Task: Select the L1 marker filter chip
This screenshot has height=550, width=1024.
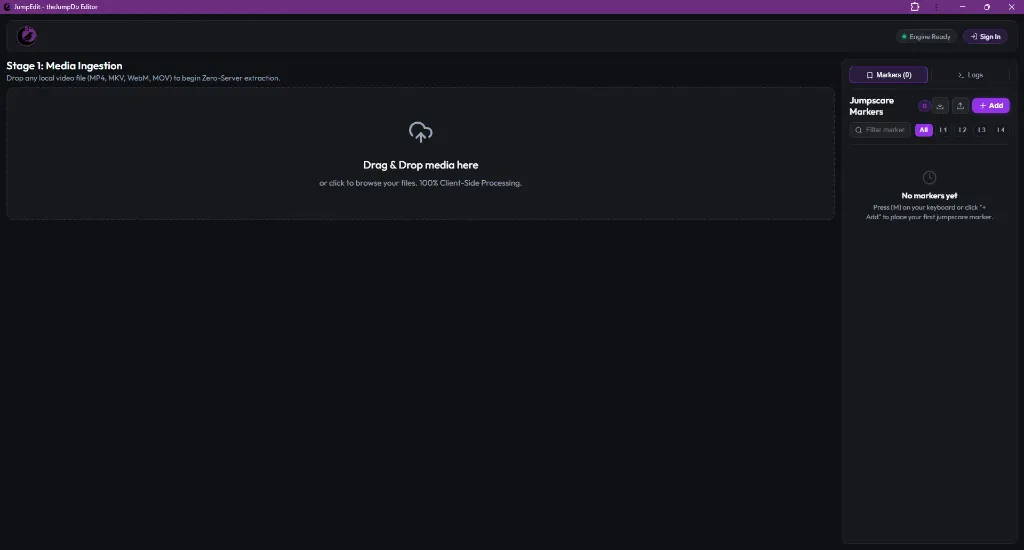Action: coord(943,130)
